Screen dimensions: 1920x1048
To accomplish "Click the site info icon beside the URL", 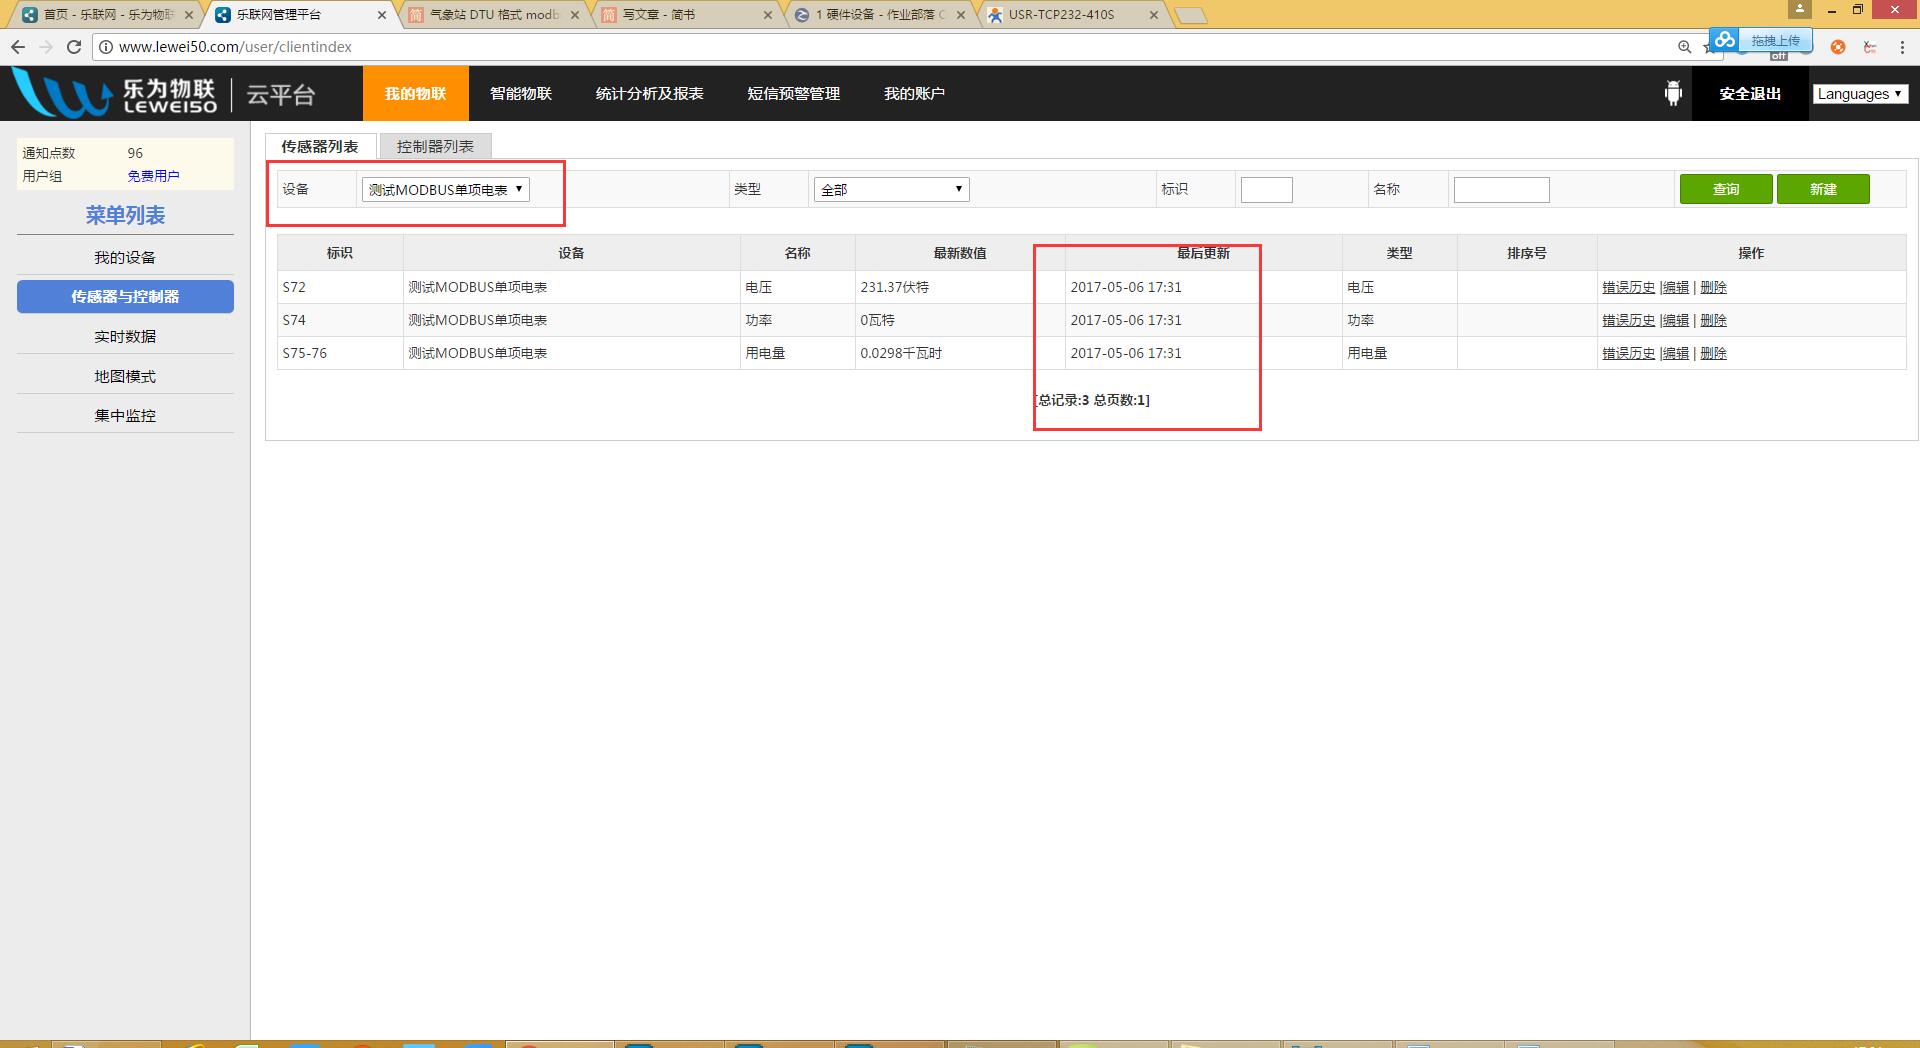I will click(106, 47).
